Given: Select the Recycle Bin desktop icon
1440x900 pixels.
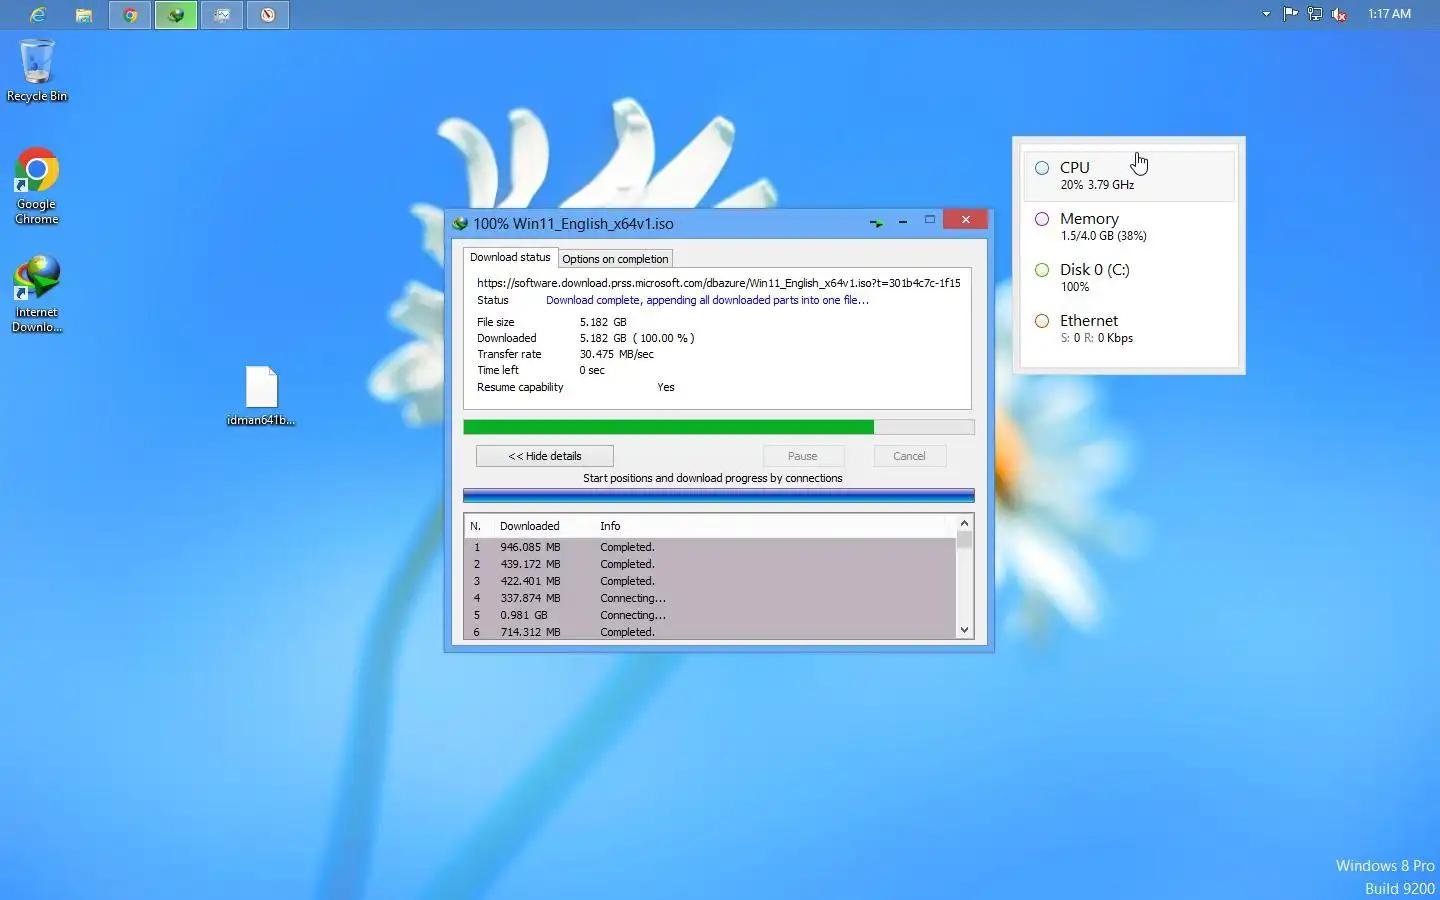Looking at the screenshot, I should point(37,70).
